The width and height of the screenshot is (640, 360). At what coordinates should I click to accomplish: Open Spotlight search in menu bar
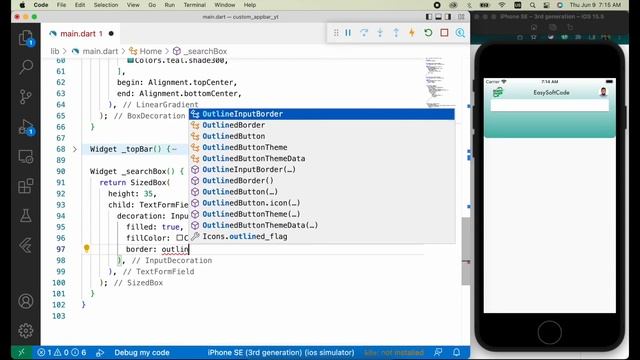coord(533,5)
